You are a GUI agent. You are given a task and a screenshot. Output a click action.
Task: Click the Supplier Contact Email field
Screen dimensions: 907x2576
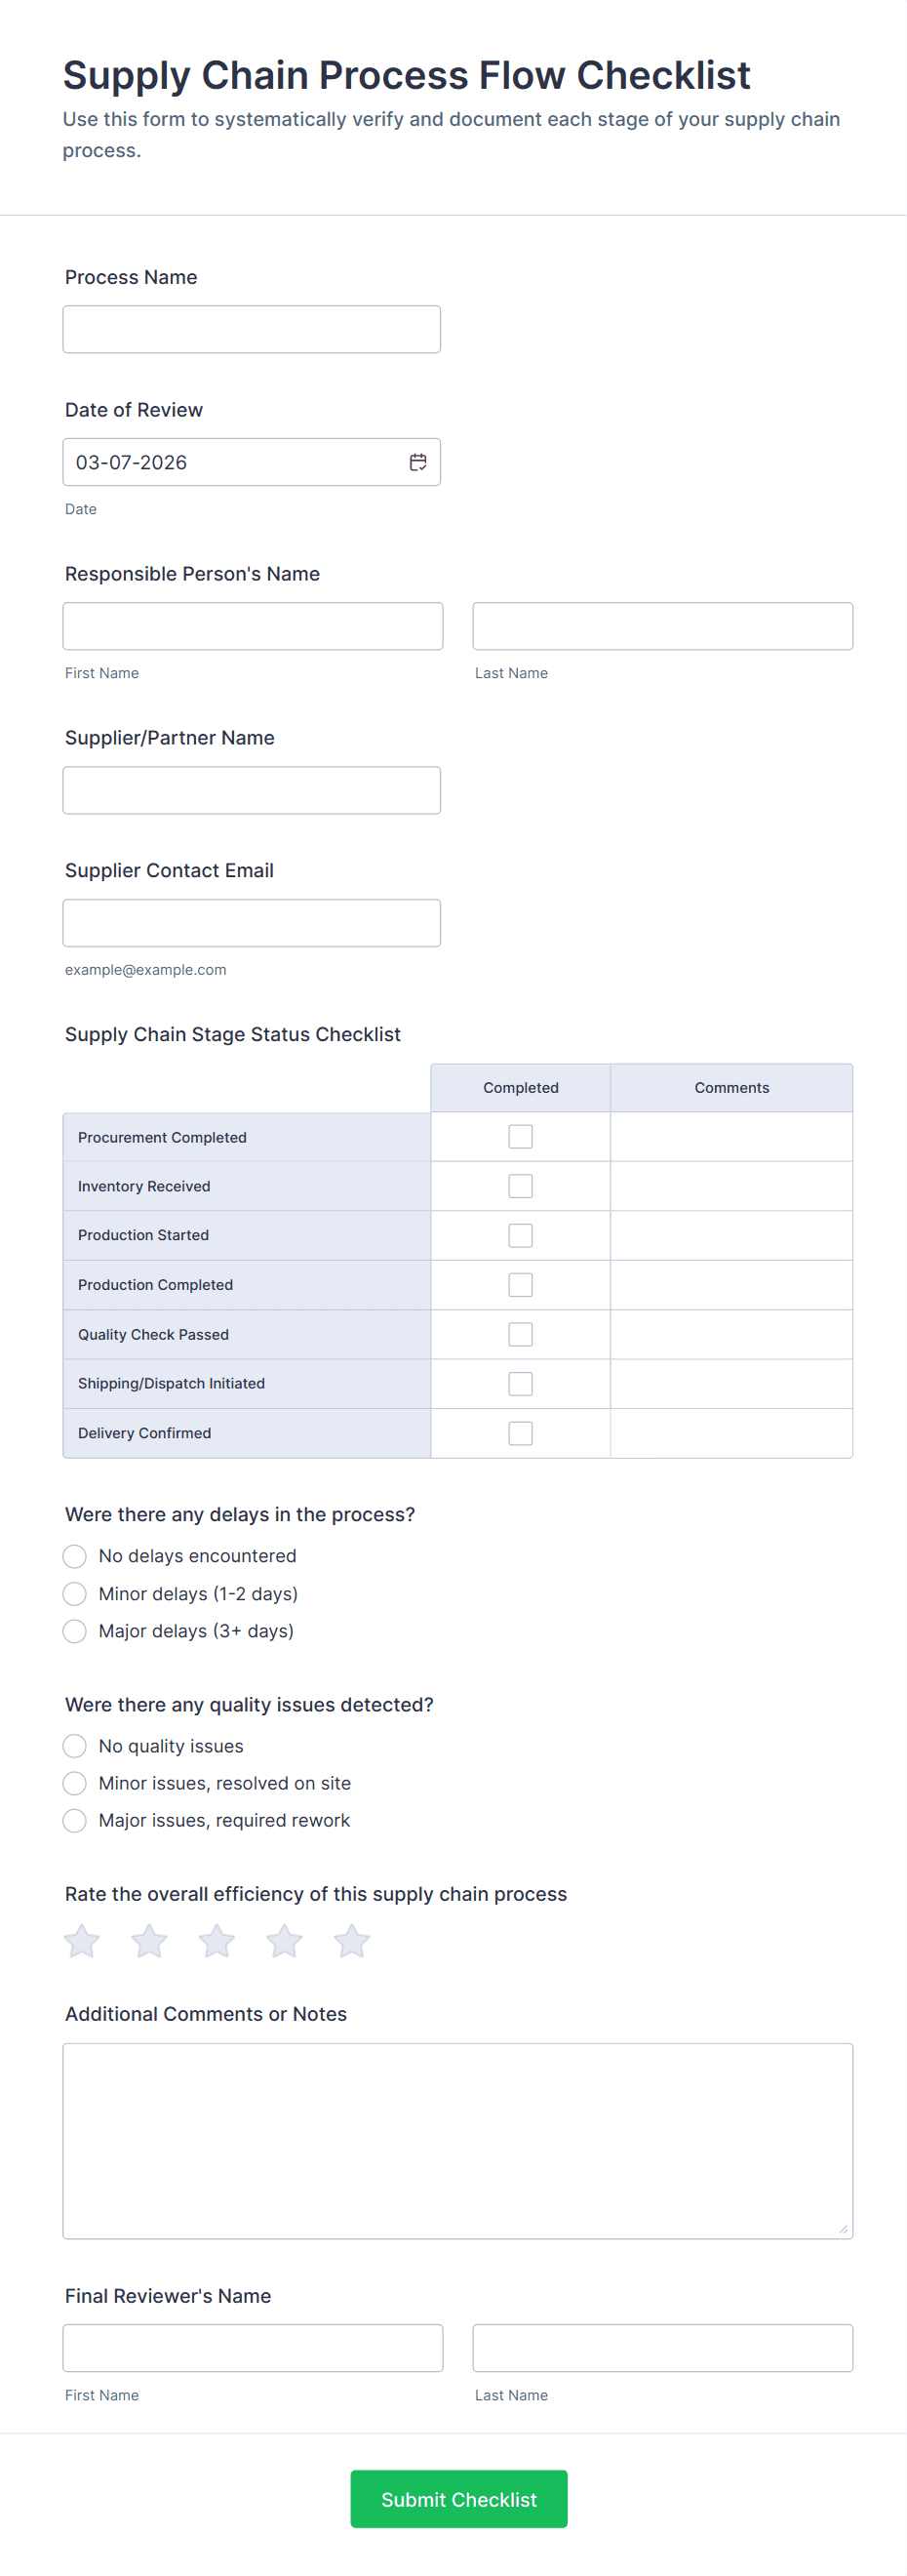(251, 923)
